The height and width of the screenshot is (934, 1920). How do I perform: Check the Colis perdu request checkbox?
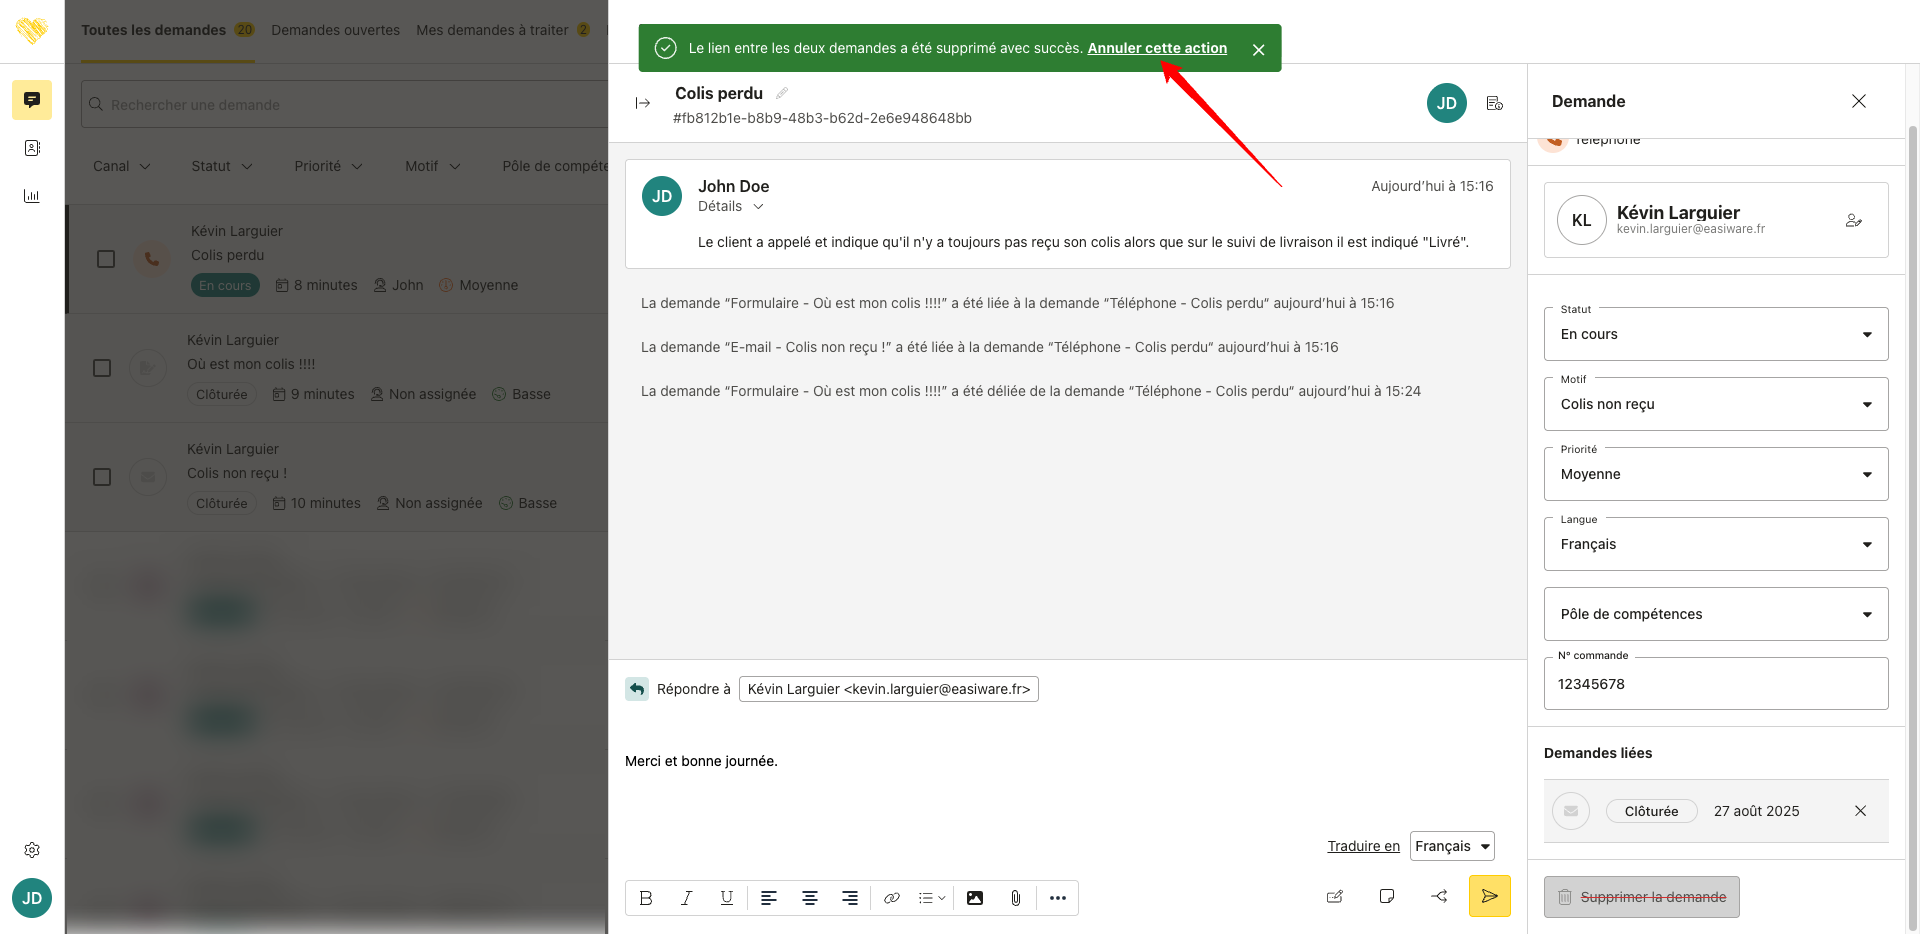pos(106,259)
